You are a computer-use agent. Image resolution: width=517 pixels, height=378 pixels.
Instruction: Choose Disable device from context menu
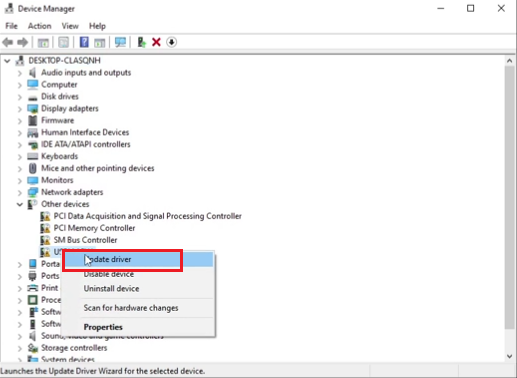(x=139, y=274)
